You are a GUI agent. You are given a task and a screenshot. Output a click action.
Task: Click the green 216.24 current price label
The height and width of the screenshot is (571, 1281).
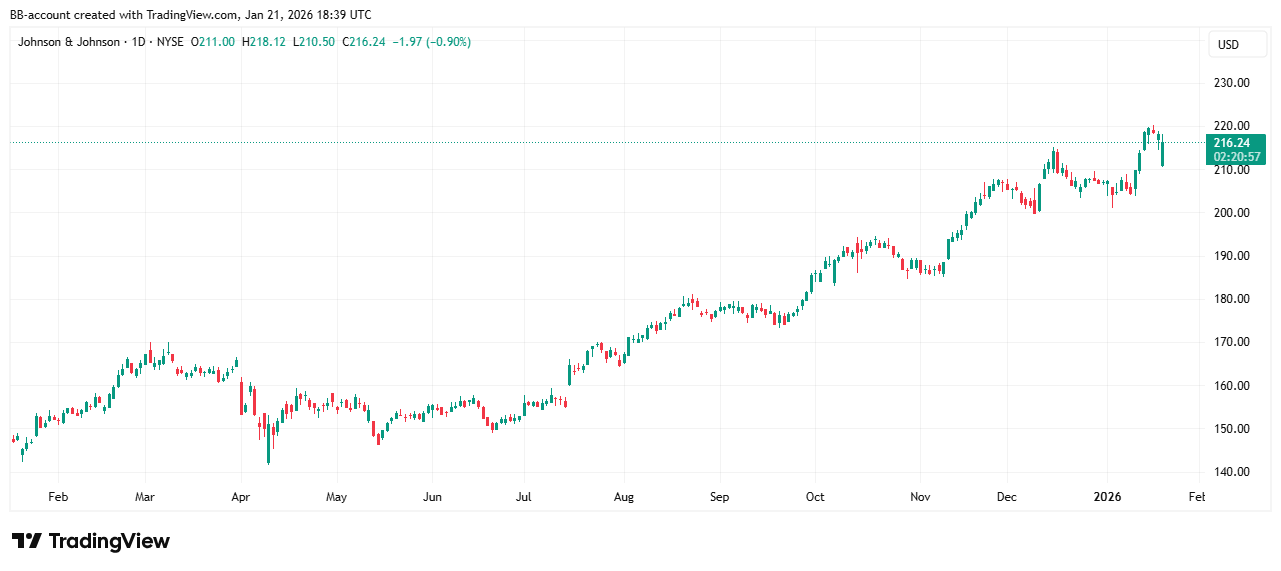pyautogui.click(x=1231, y=143)
